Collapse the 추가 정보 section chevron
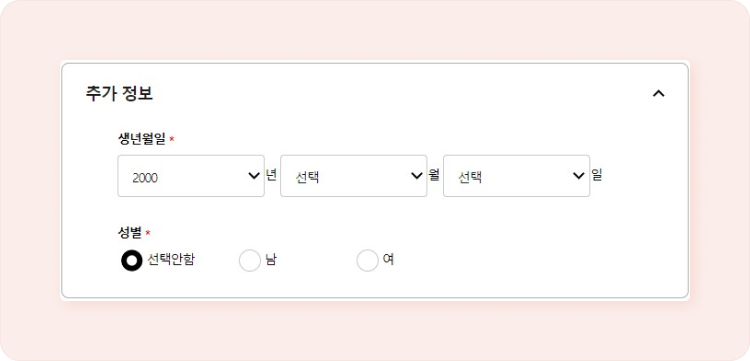750x361 pixels. coord(659,94)
